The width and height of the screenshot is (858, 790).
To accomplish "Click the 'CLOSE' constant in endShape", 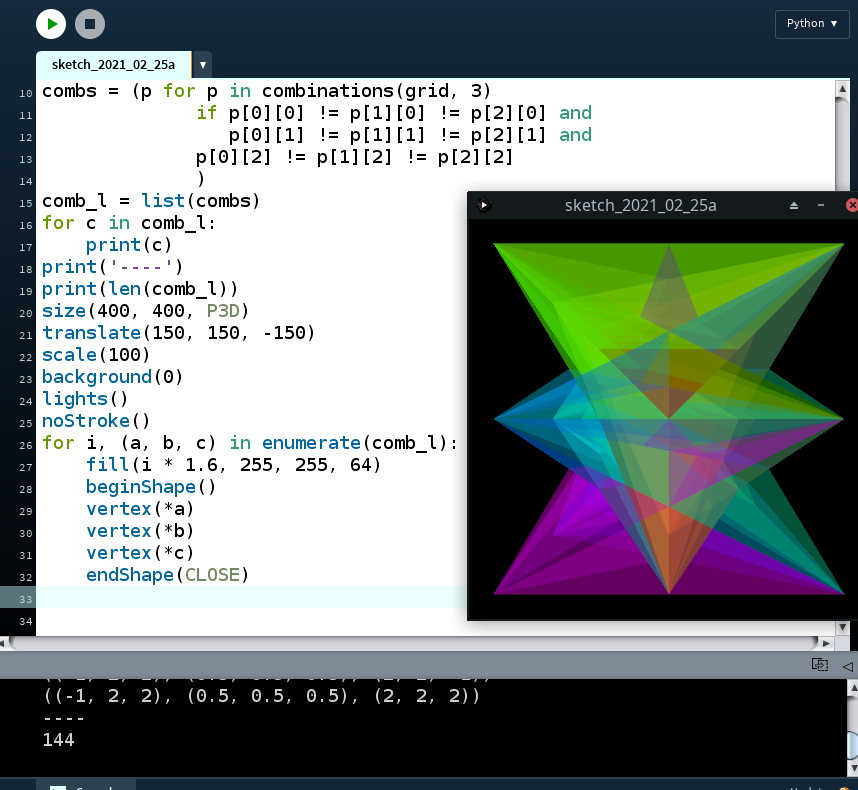I will (212, 575).
